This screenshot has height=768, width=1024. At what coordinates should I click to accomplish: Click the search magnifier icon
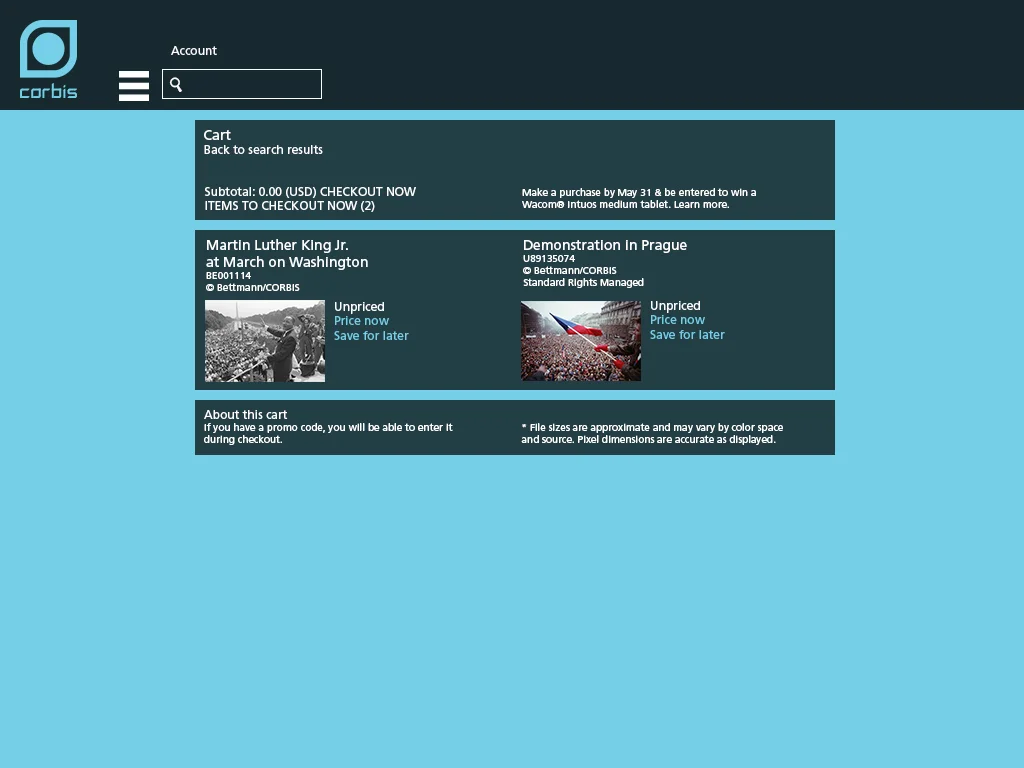176,84
